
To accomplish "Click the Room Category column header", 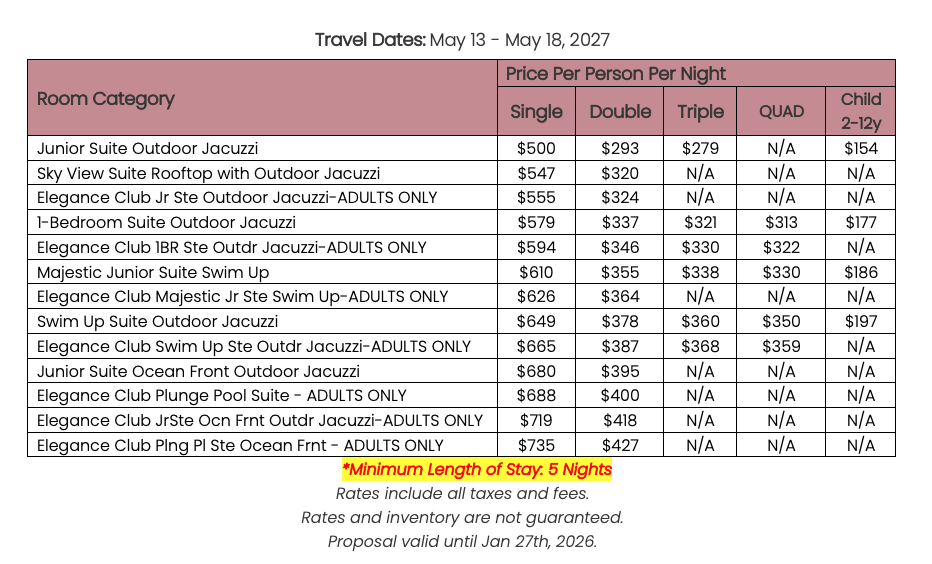I will point(106,99).
